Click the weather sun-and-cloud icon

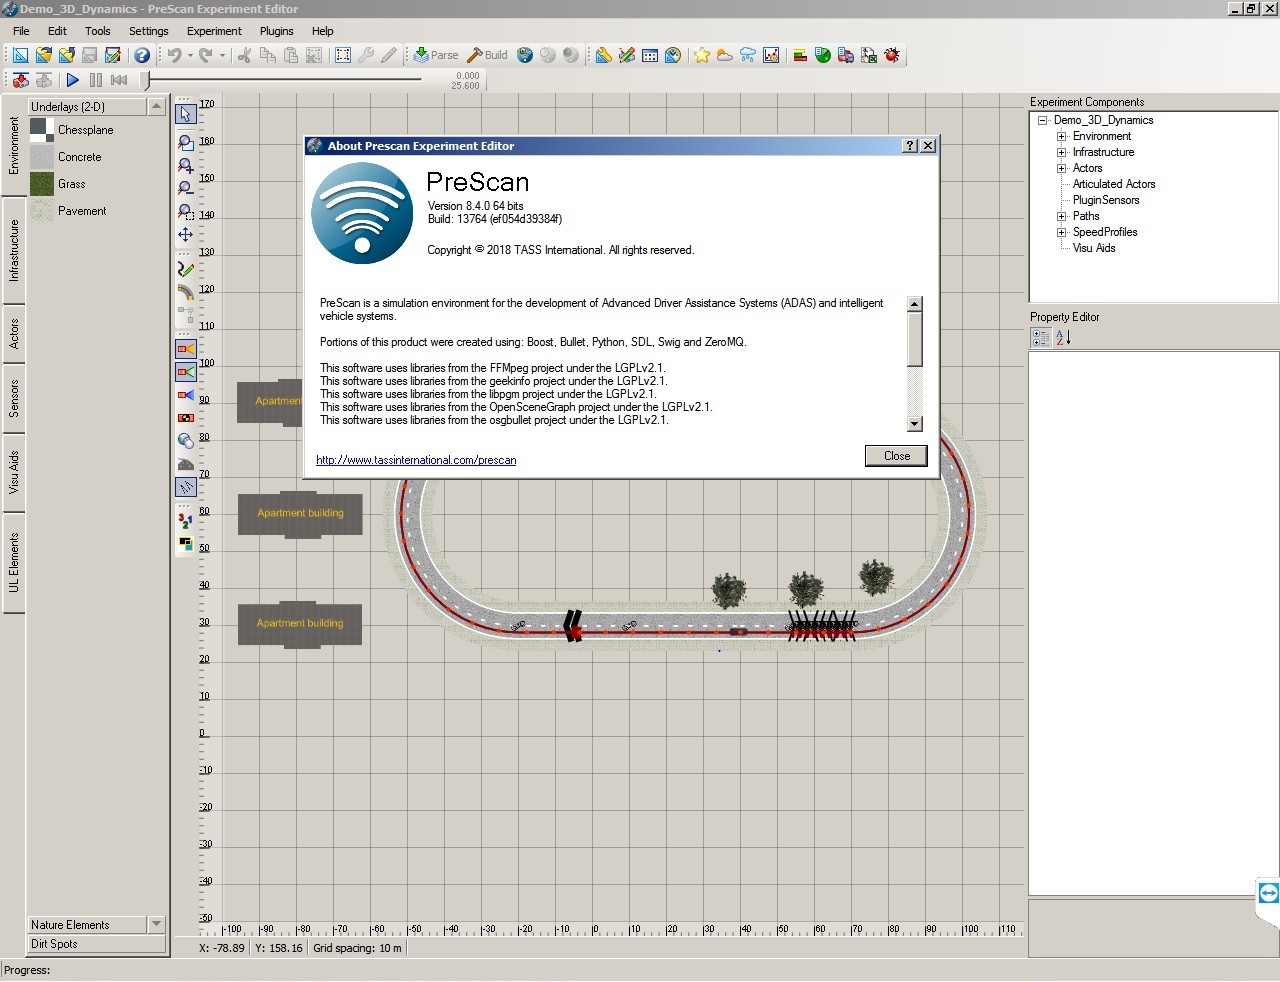tap(725, 55)
